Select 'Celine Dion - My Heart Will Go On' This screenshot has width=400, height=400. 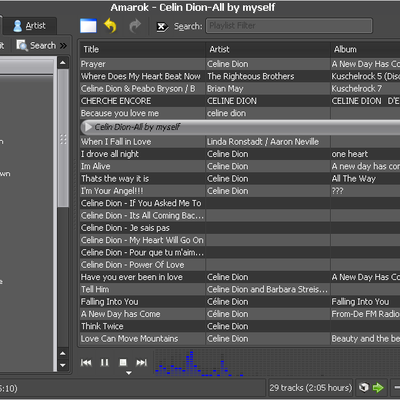tap(142, 240)
